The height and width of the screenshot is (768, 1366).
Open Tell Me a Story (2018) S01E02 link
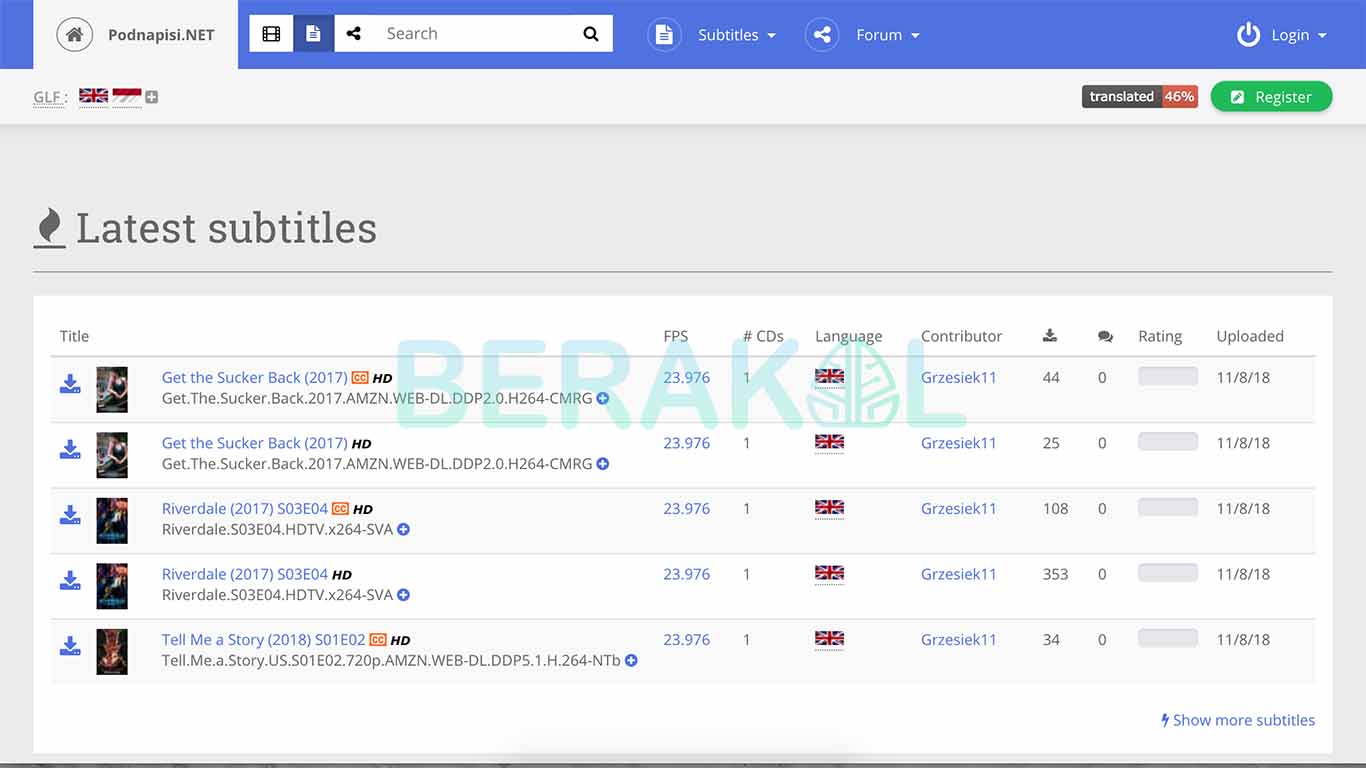264,640
